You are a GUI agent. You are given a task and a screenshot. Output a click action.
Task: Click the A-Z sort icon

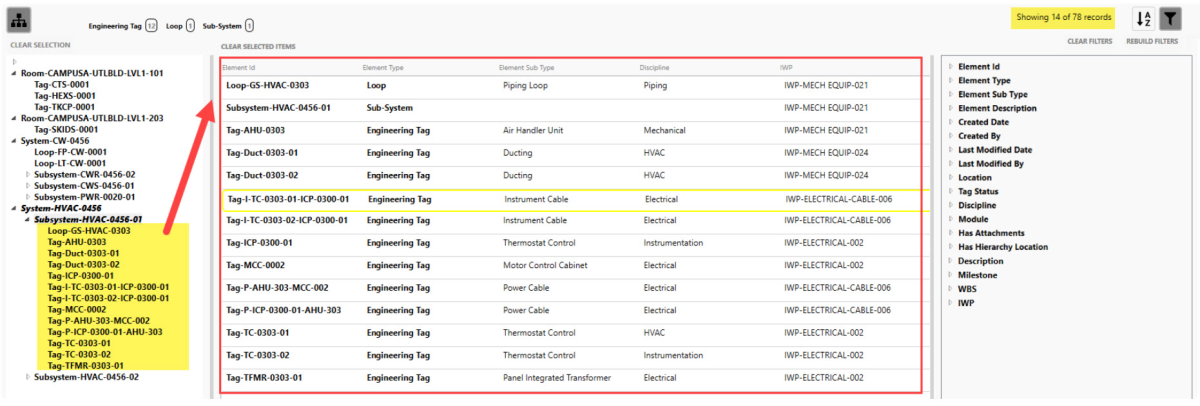pos(1143,19)
